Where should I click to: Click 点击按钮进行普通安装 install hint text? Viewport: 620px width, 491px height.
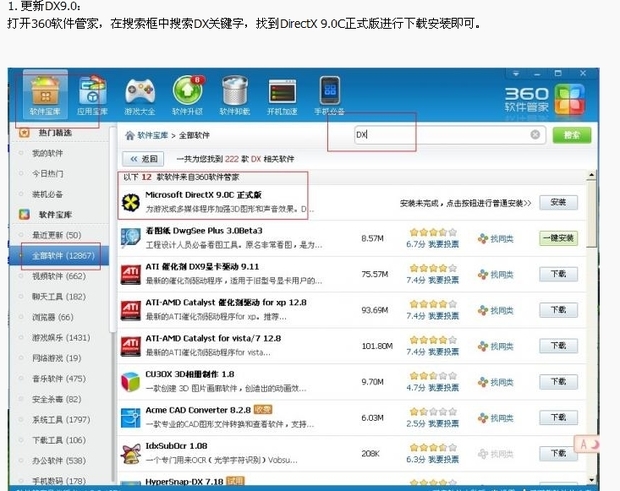[x=489, y=203]
